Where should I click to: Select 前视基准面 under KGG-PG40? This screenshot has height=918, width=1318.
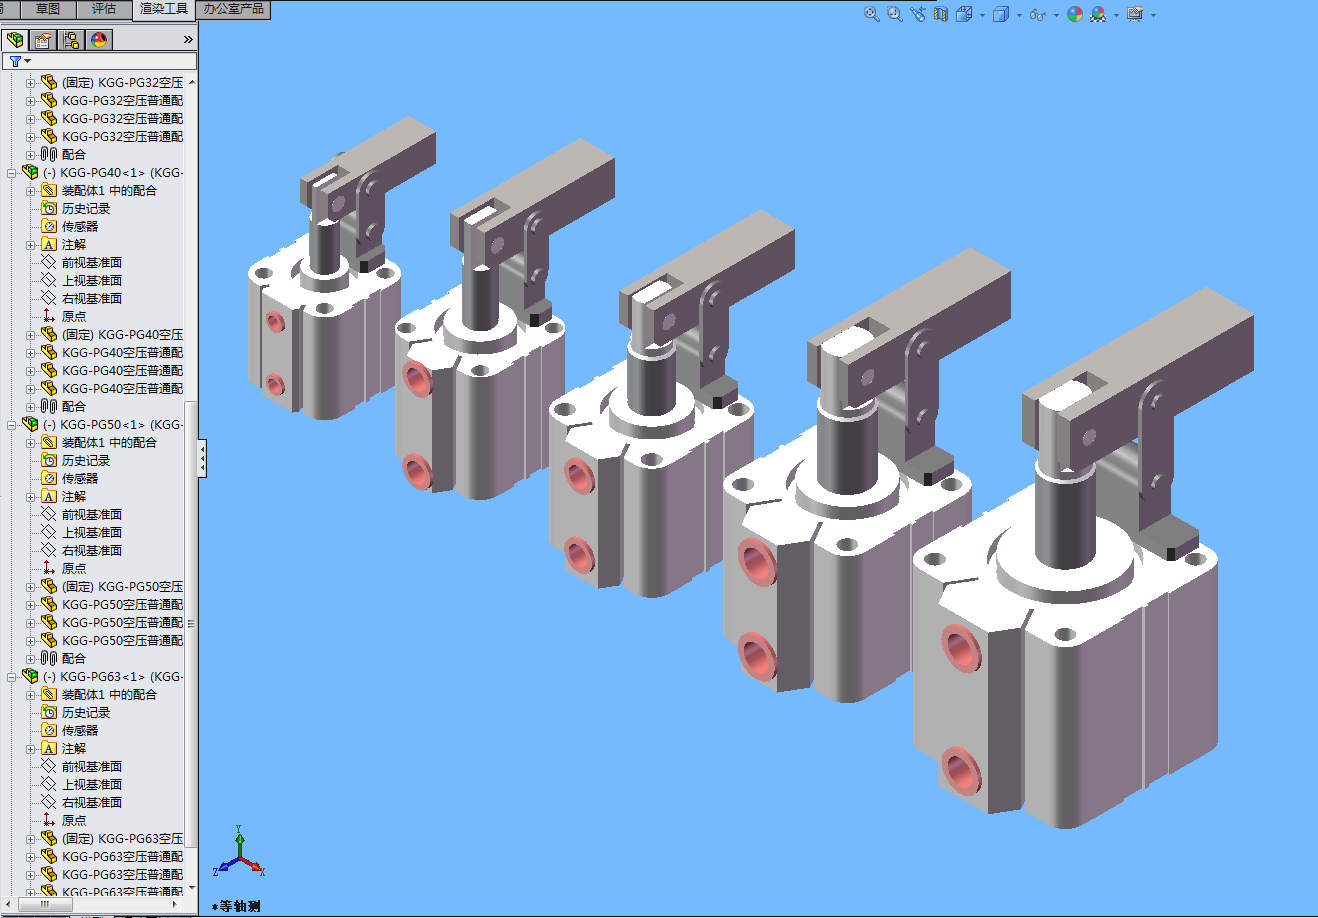pos(91,263)
